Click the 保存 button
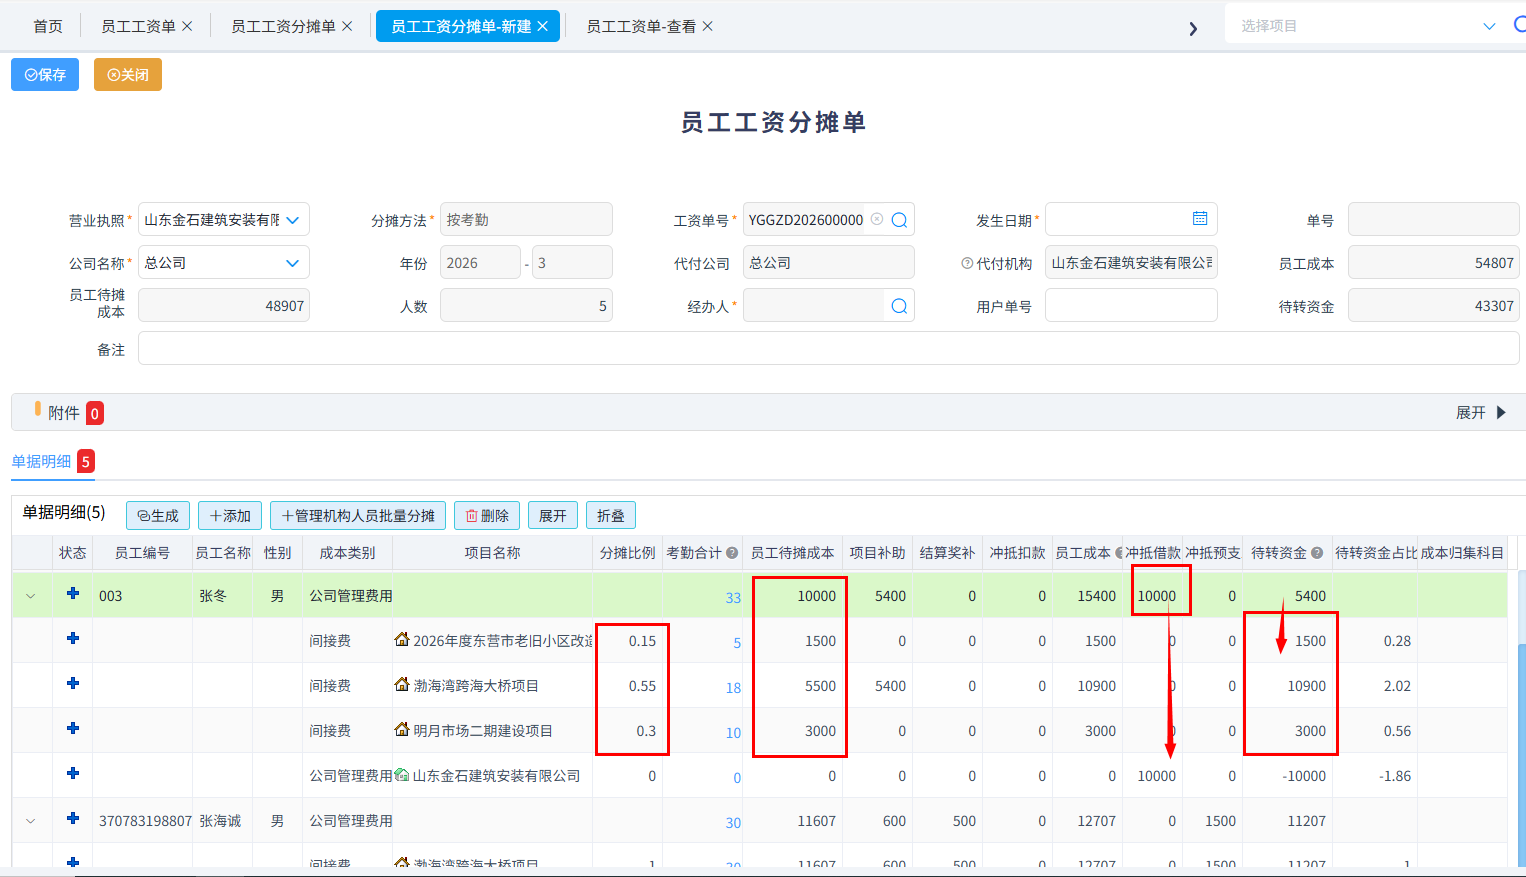Image resolution: width=1526 pixels, height=877 pixels. pos(45,75)
